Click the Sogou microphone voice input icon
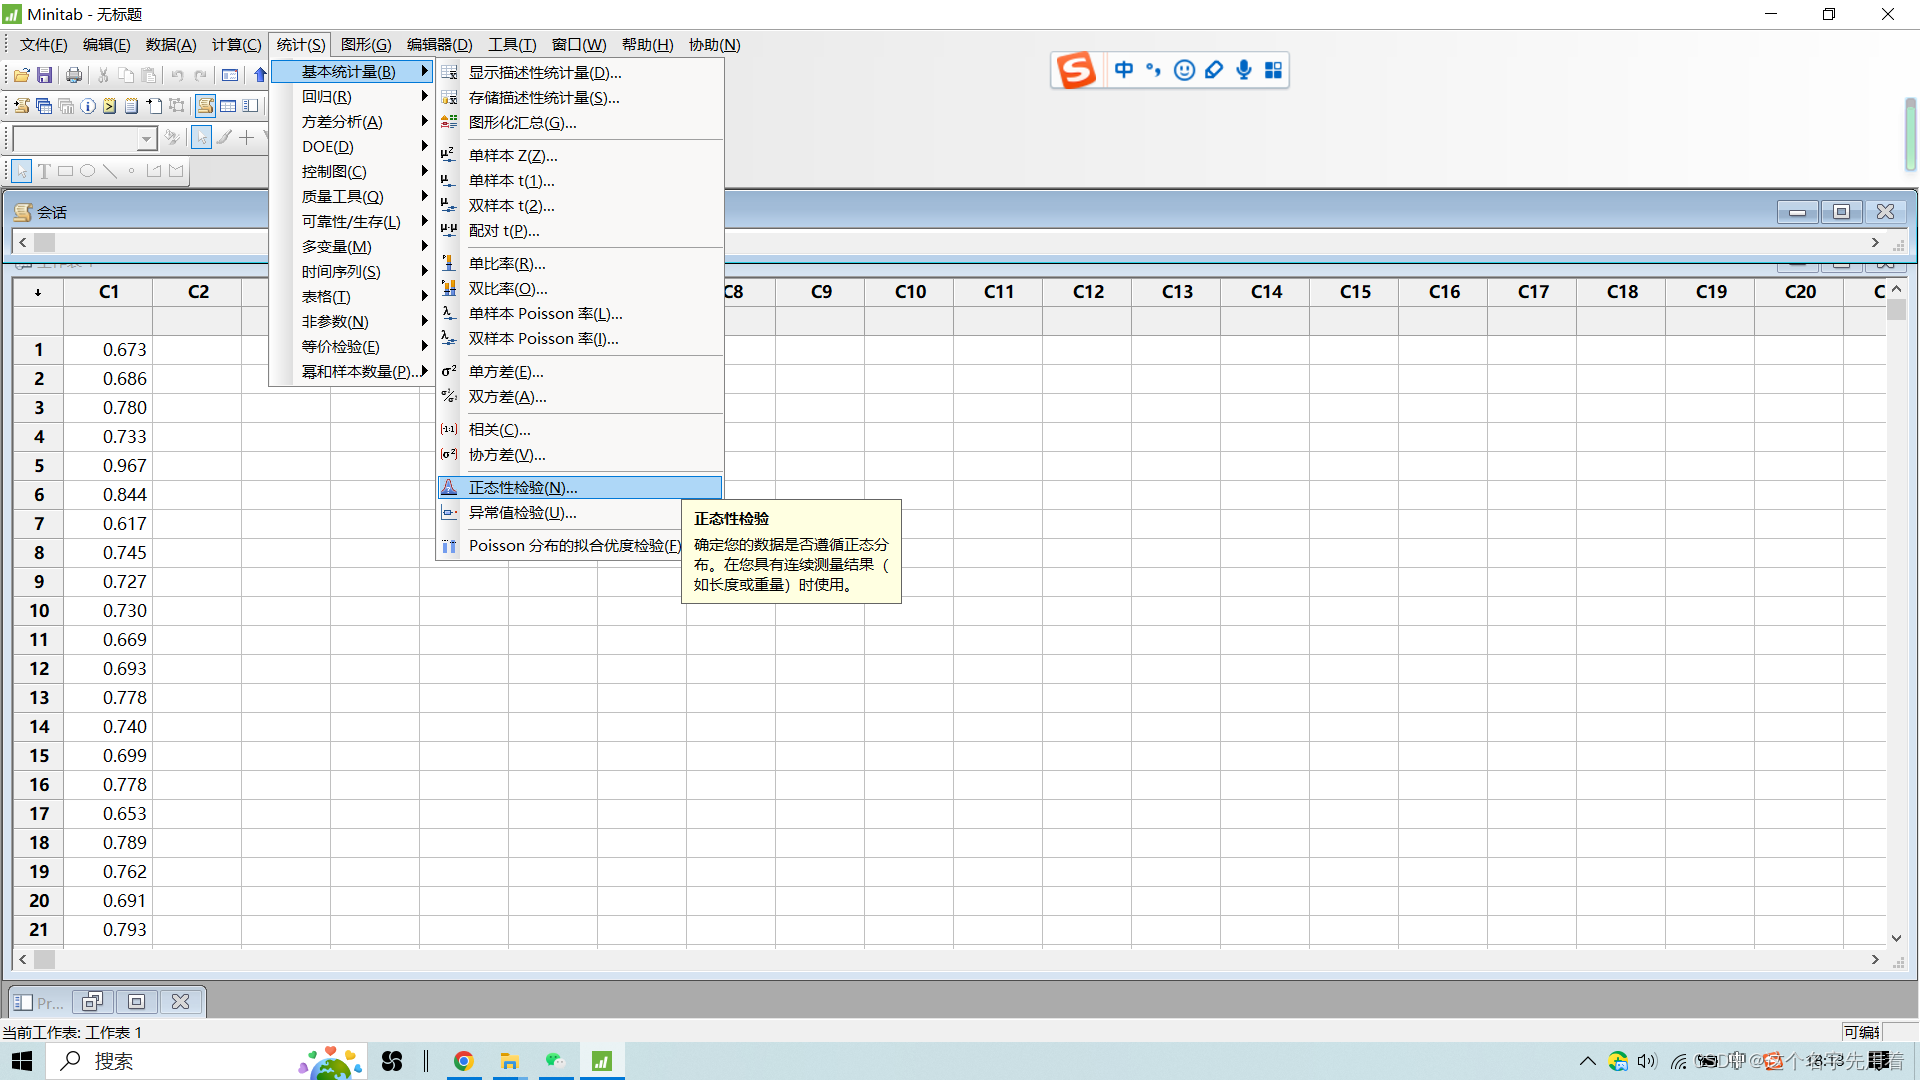The image size is (1920, 1080). [1243, 70]
